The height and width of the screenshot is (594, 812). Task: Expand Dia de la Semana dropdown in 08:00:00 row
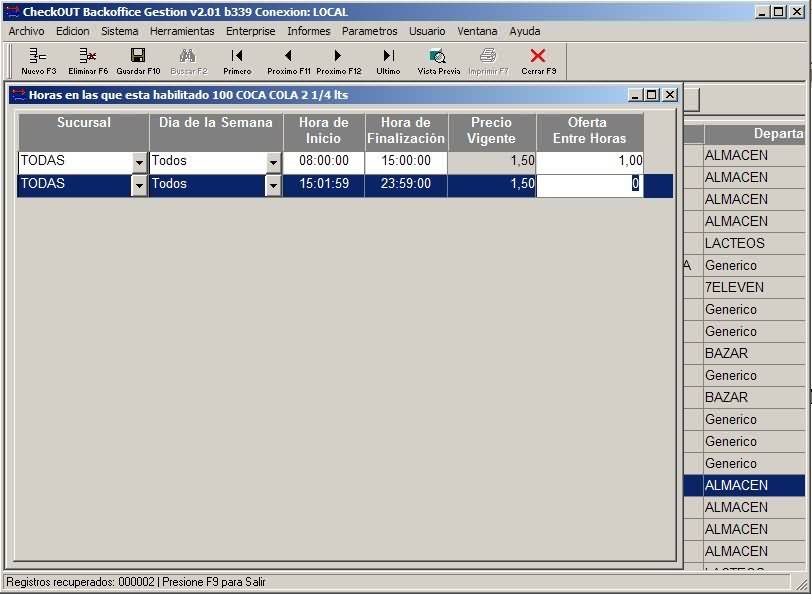point(273,163)
